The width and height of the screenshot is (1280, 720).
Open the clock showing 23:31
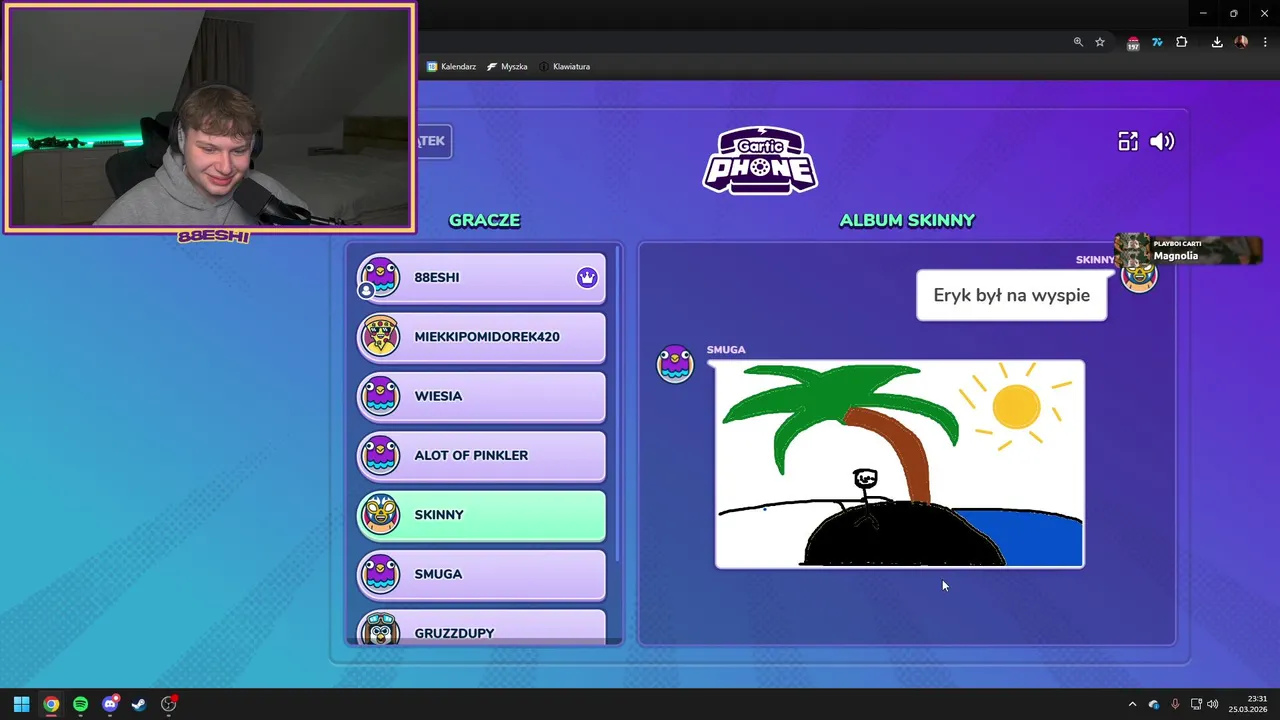[x=1250, y=704]
